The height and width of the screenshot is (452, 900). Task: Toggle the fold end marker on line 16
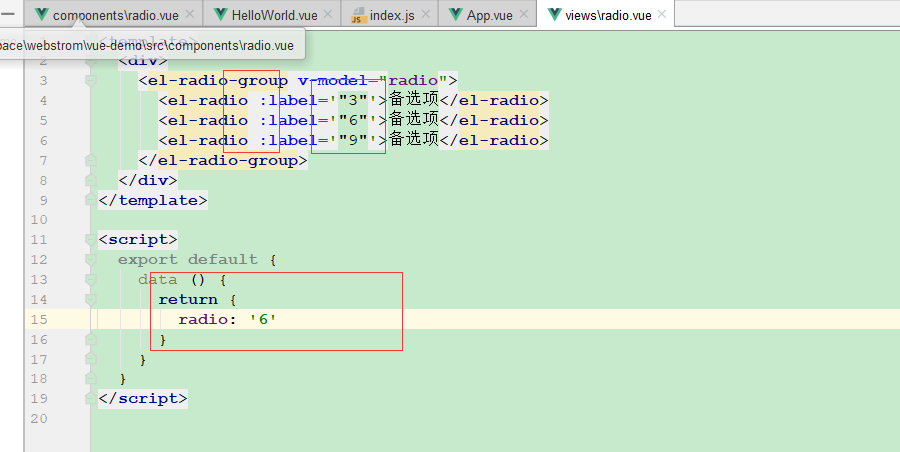91,339
